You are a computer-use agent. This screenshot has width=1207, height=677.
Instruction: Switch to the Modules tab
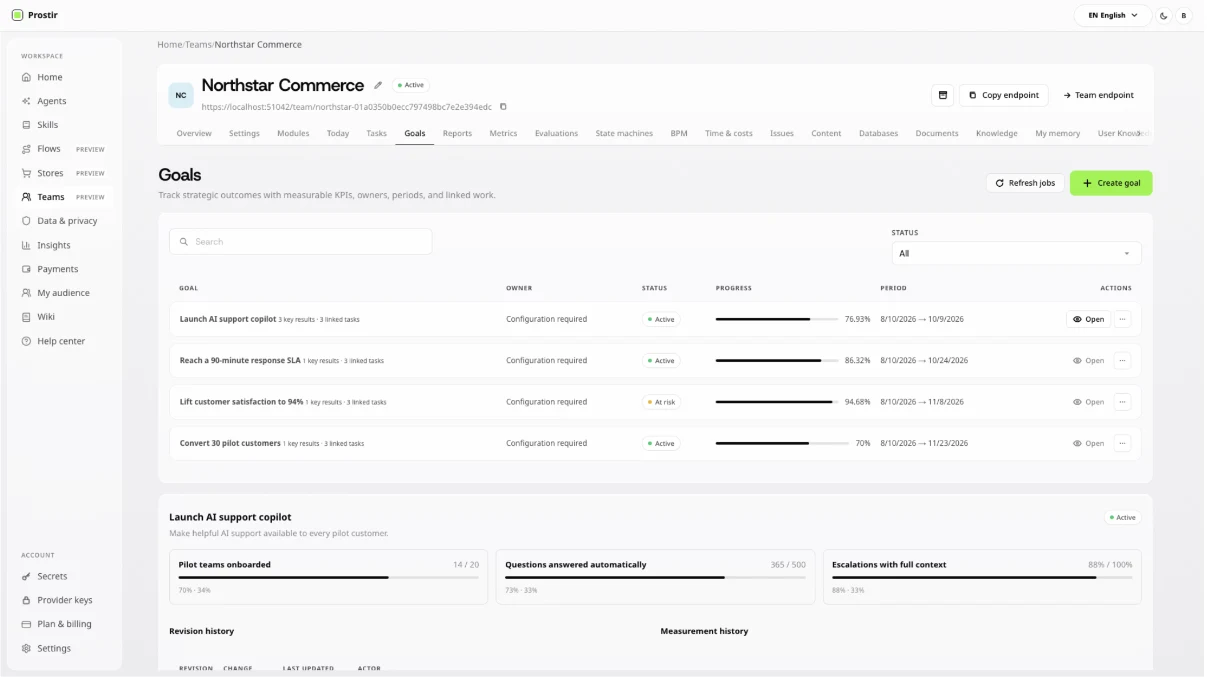pos(293,133)
